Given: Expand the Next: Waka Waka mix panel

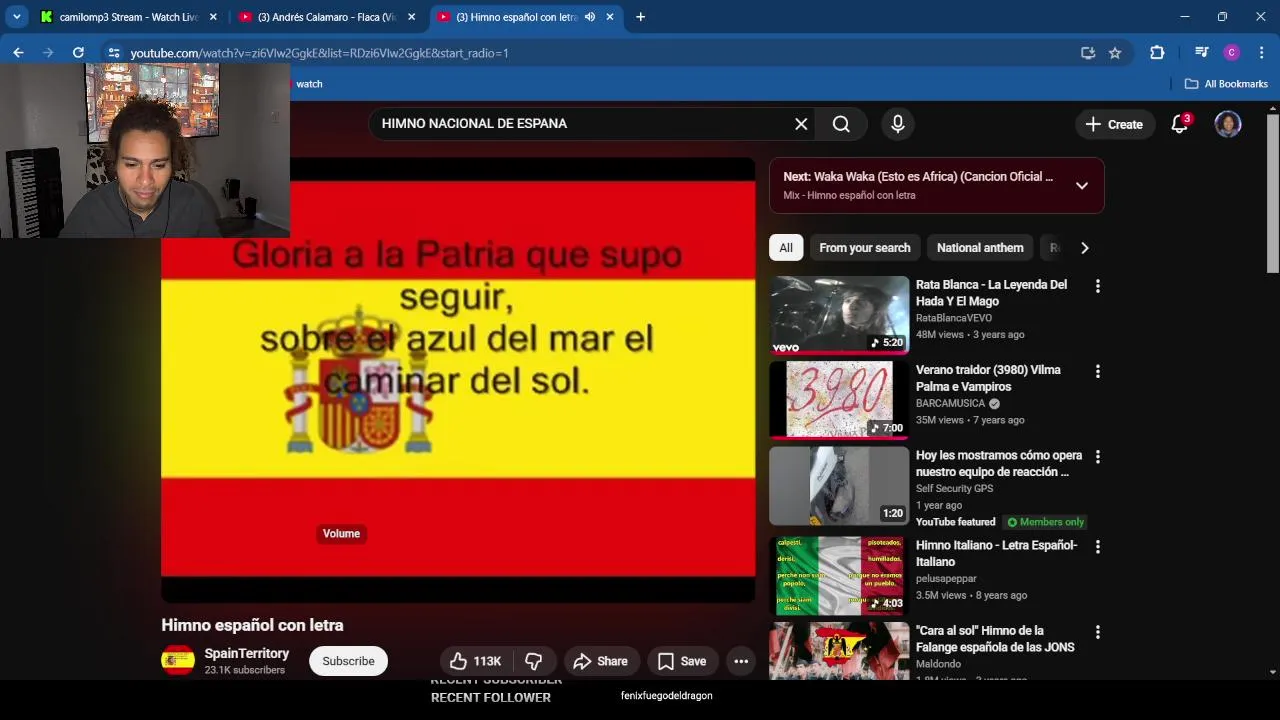Looking at the screenshot, I should click(1082, 185).
